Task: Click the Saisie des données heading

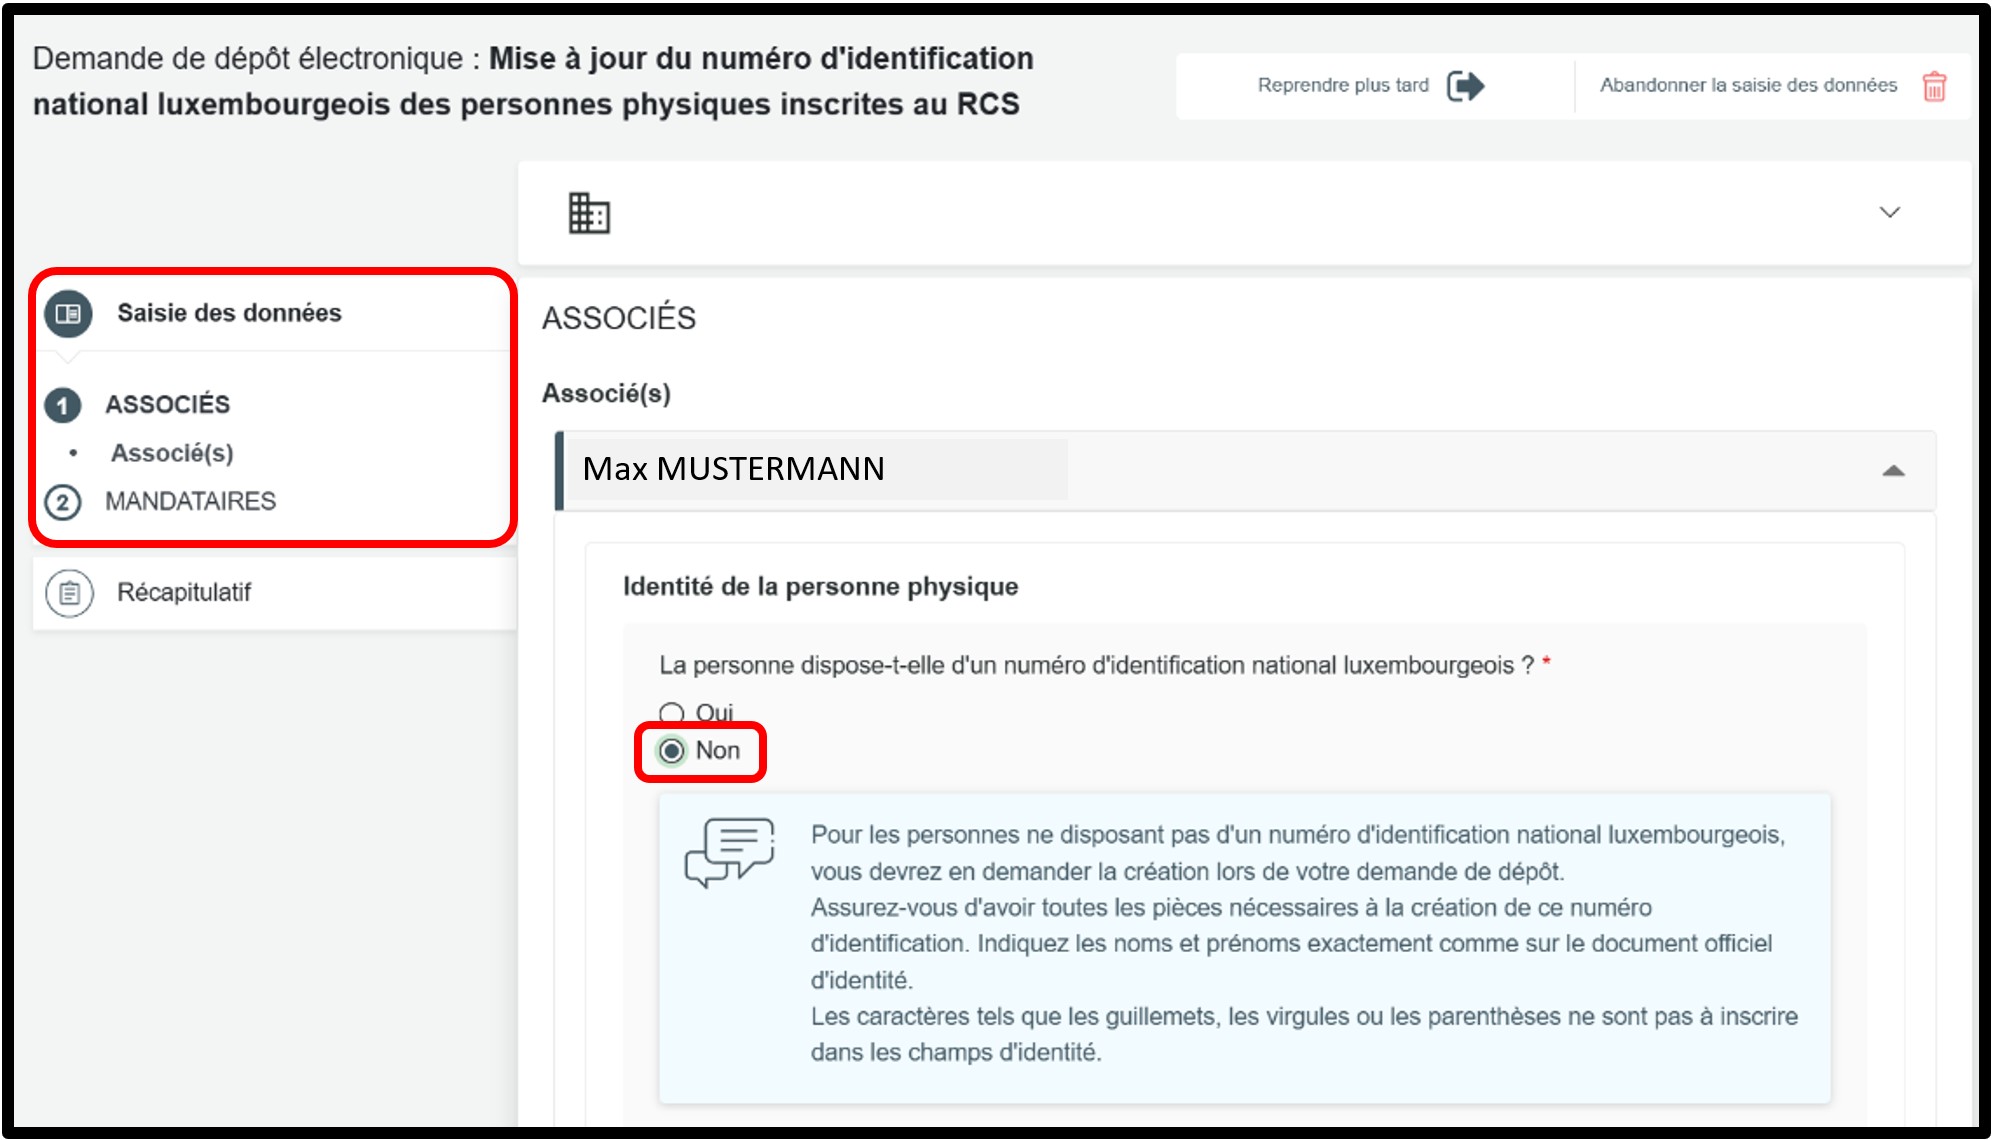Action: point(229,313)
